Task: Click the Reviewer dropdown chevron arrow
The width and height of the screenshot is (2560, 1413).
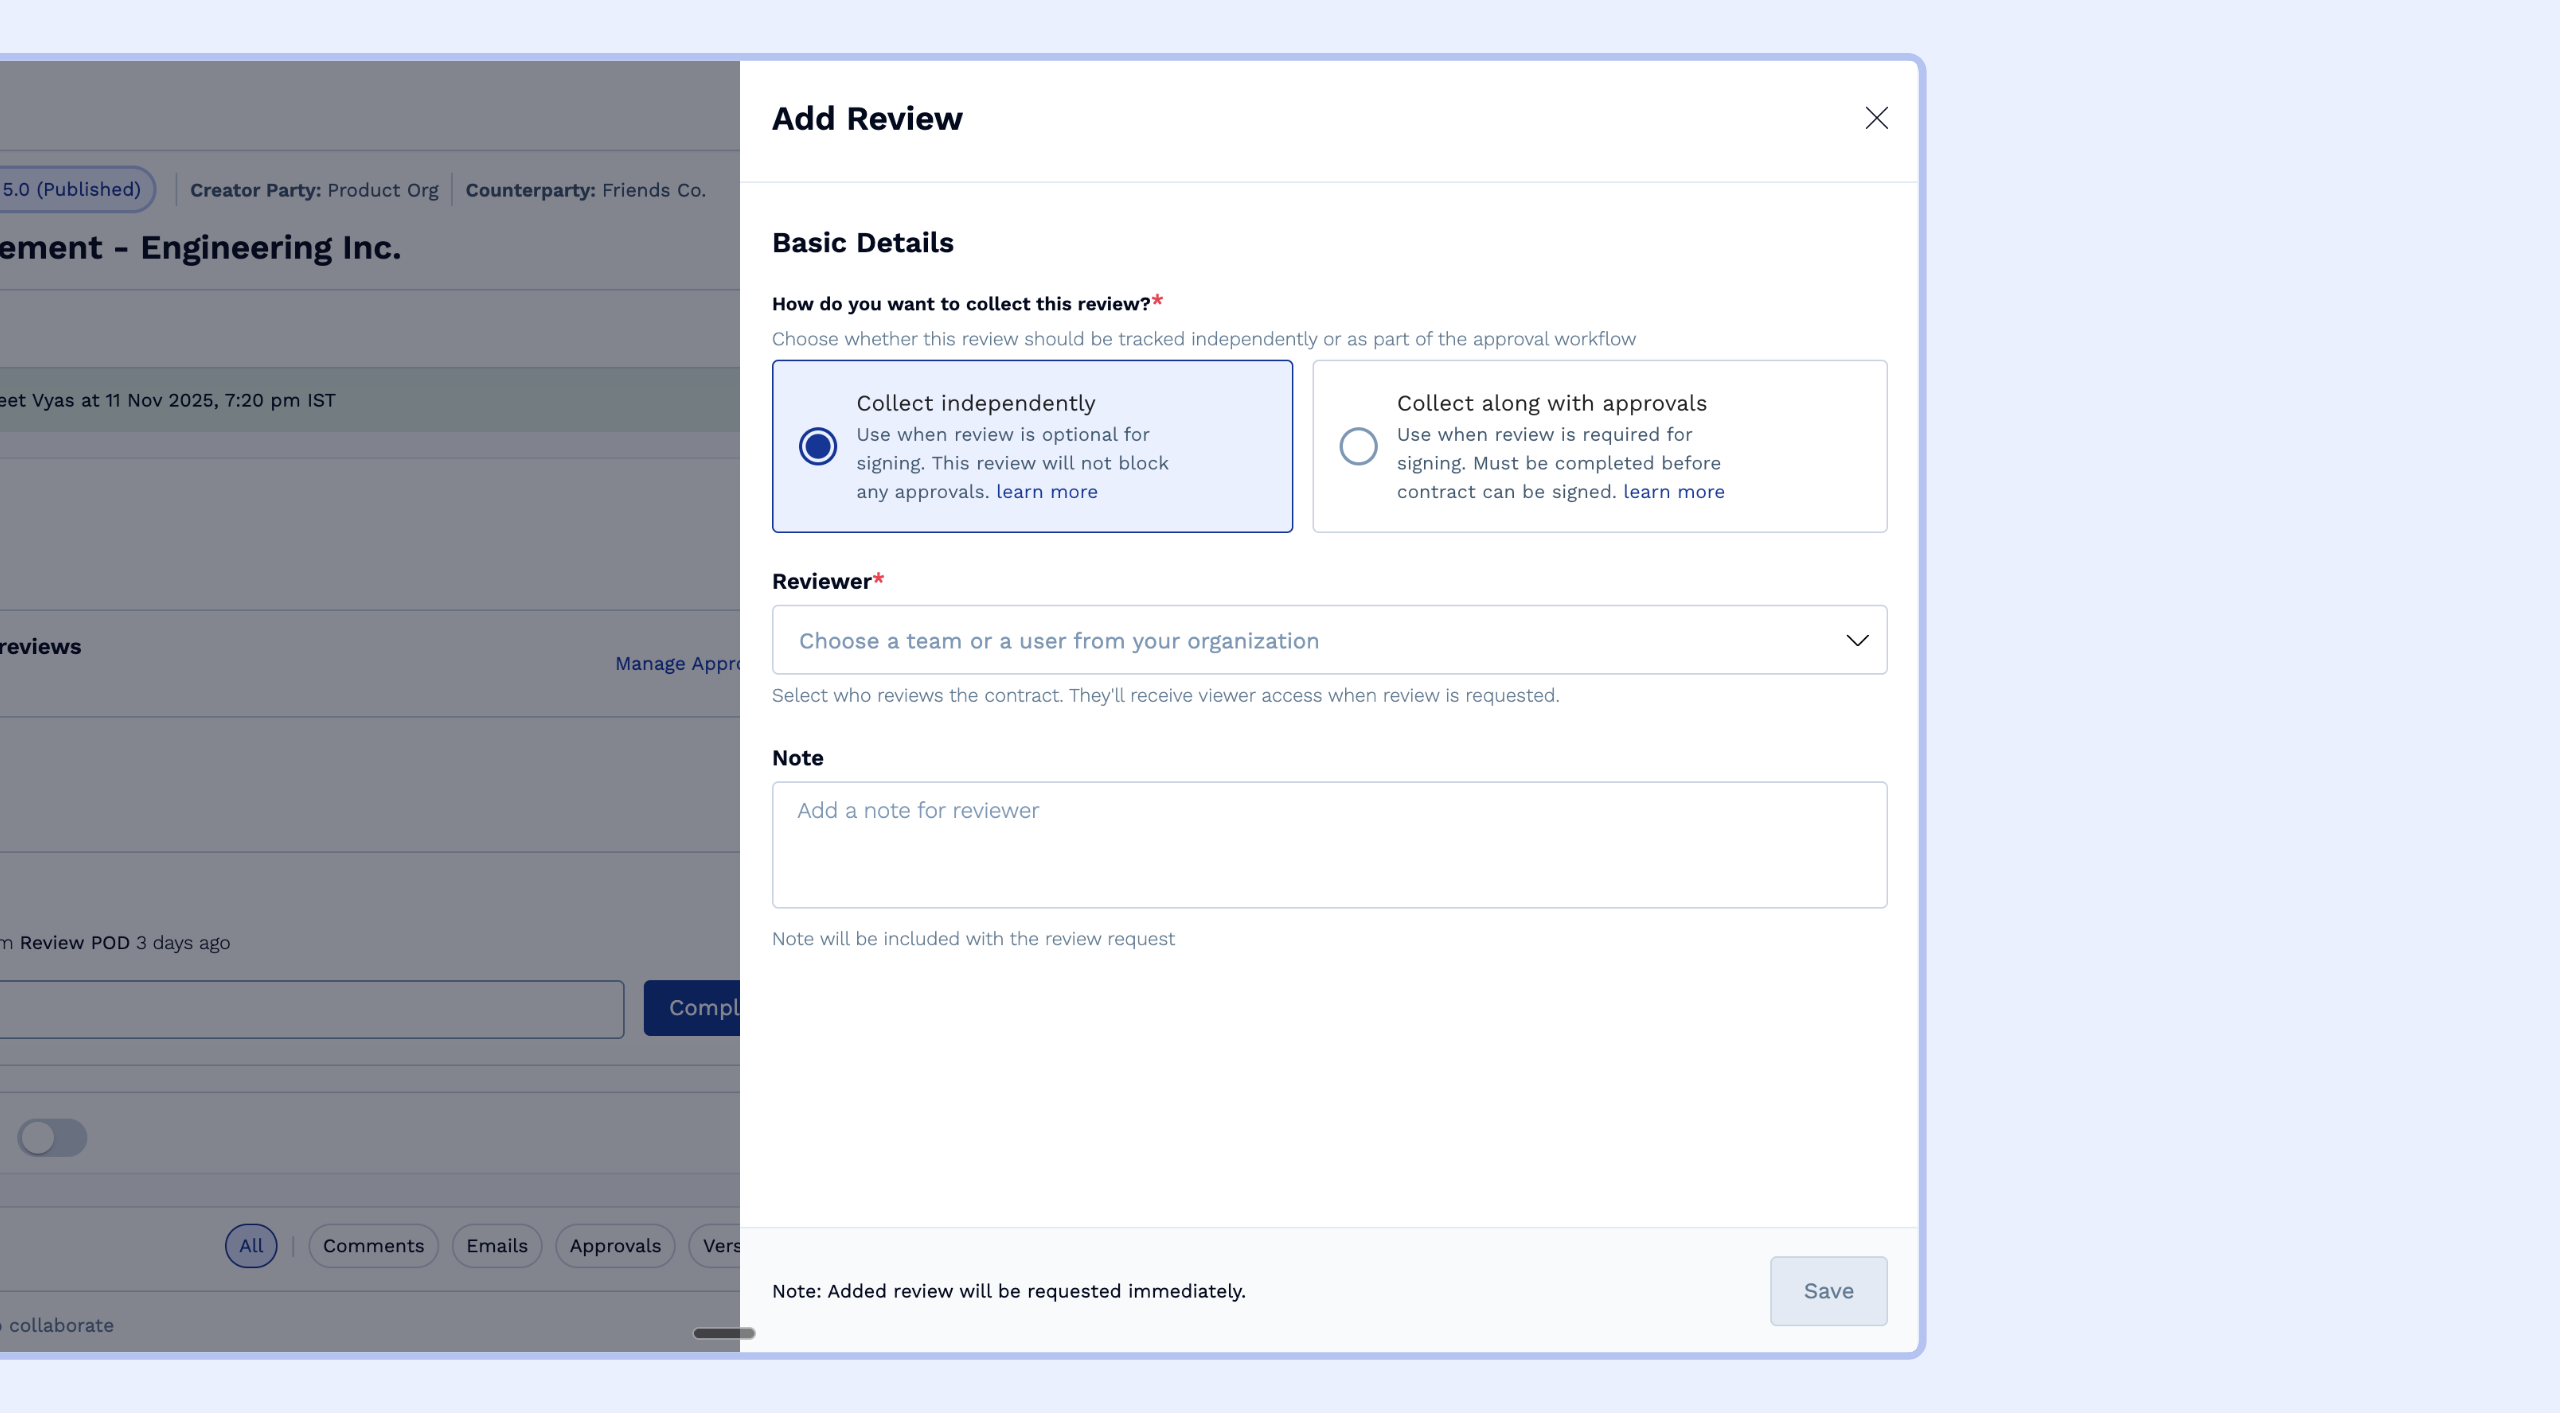Action: pyautogui.click(x=1857, y=640)
